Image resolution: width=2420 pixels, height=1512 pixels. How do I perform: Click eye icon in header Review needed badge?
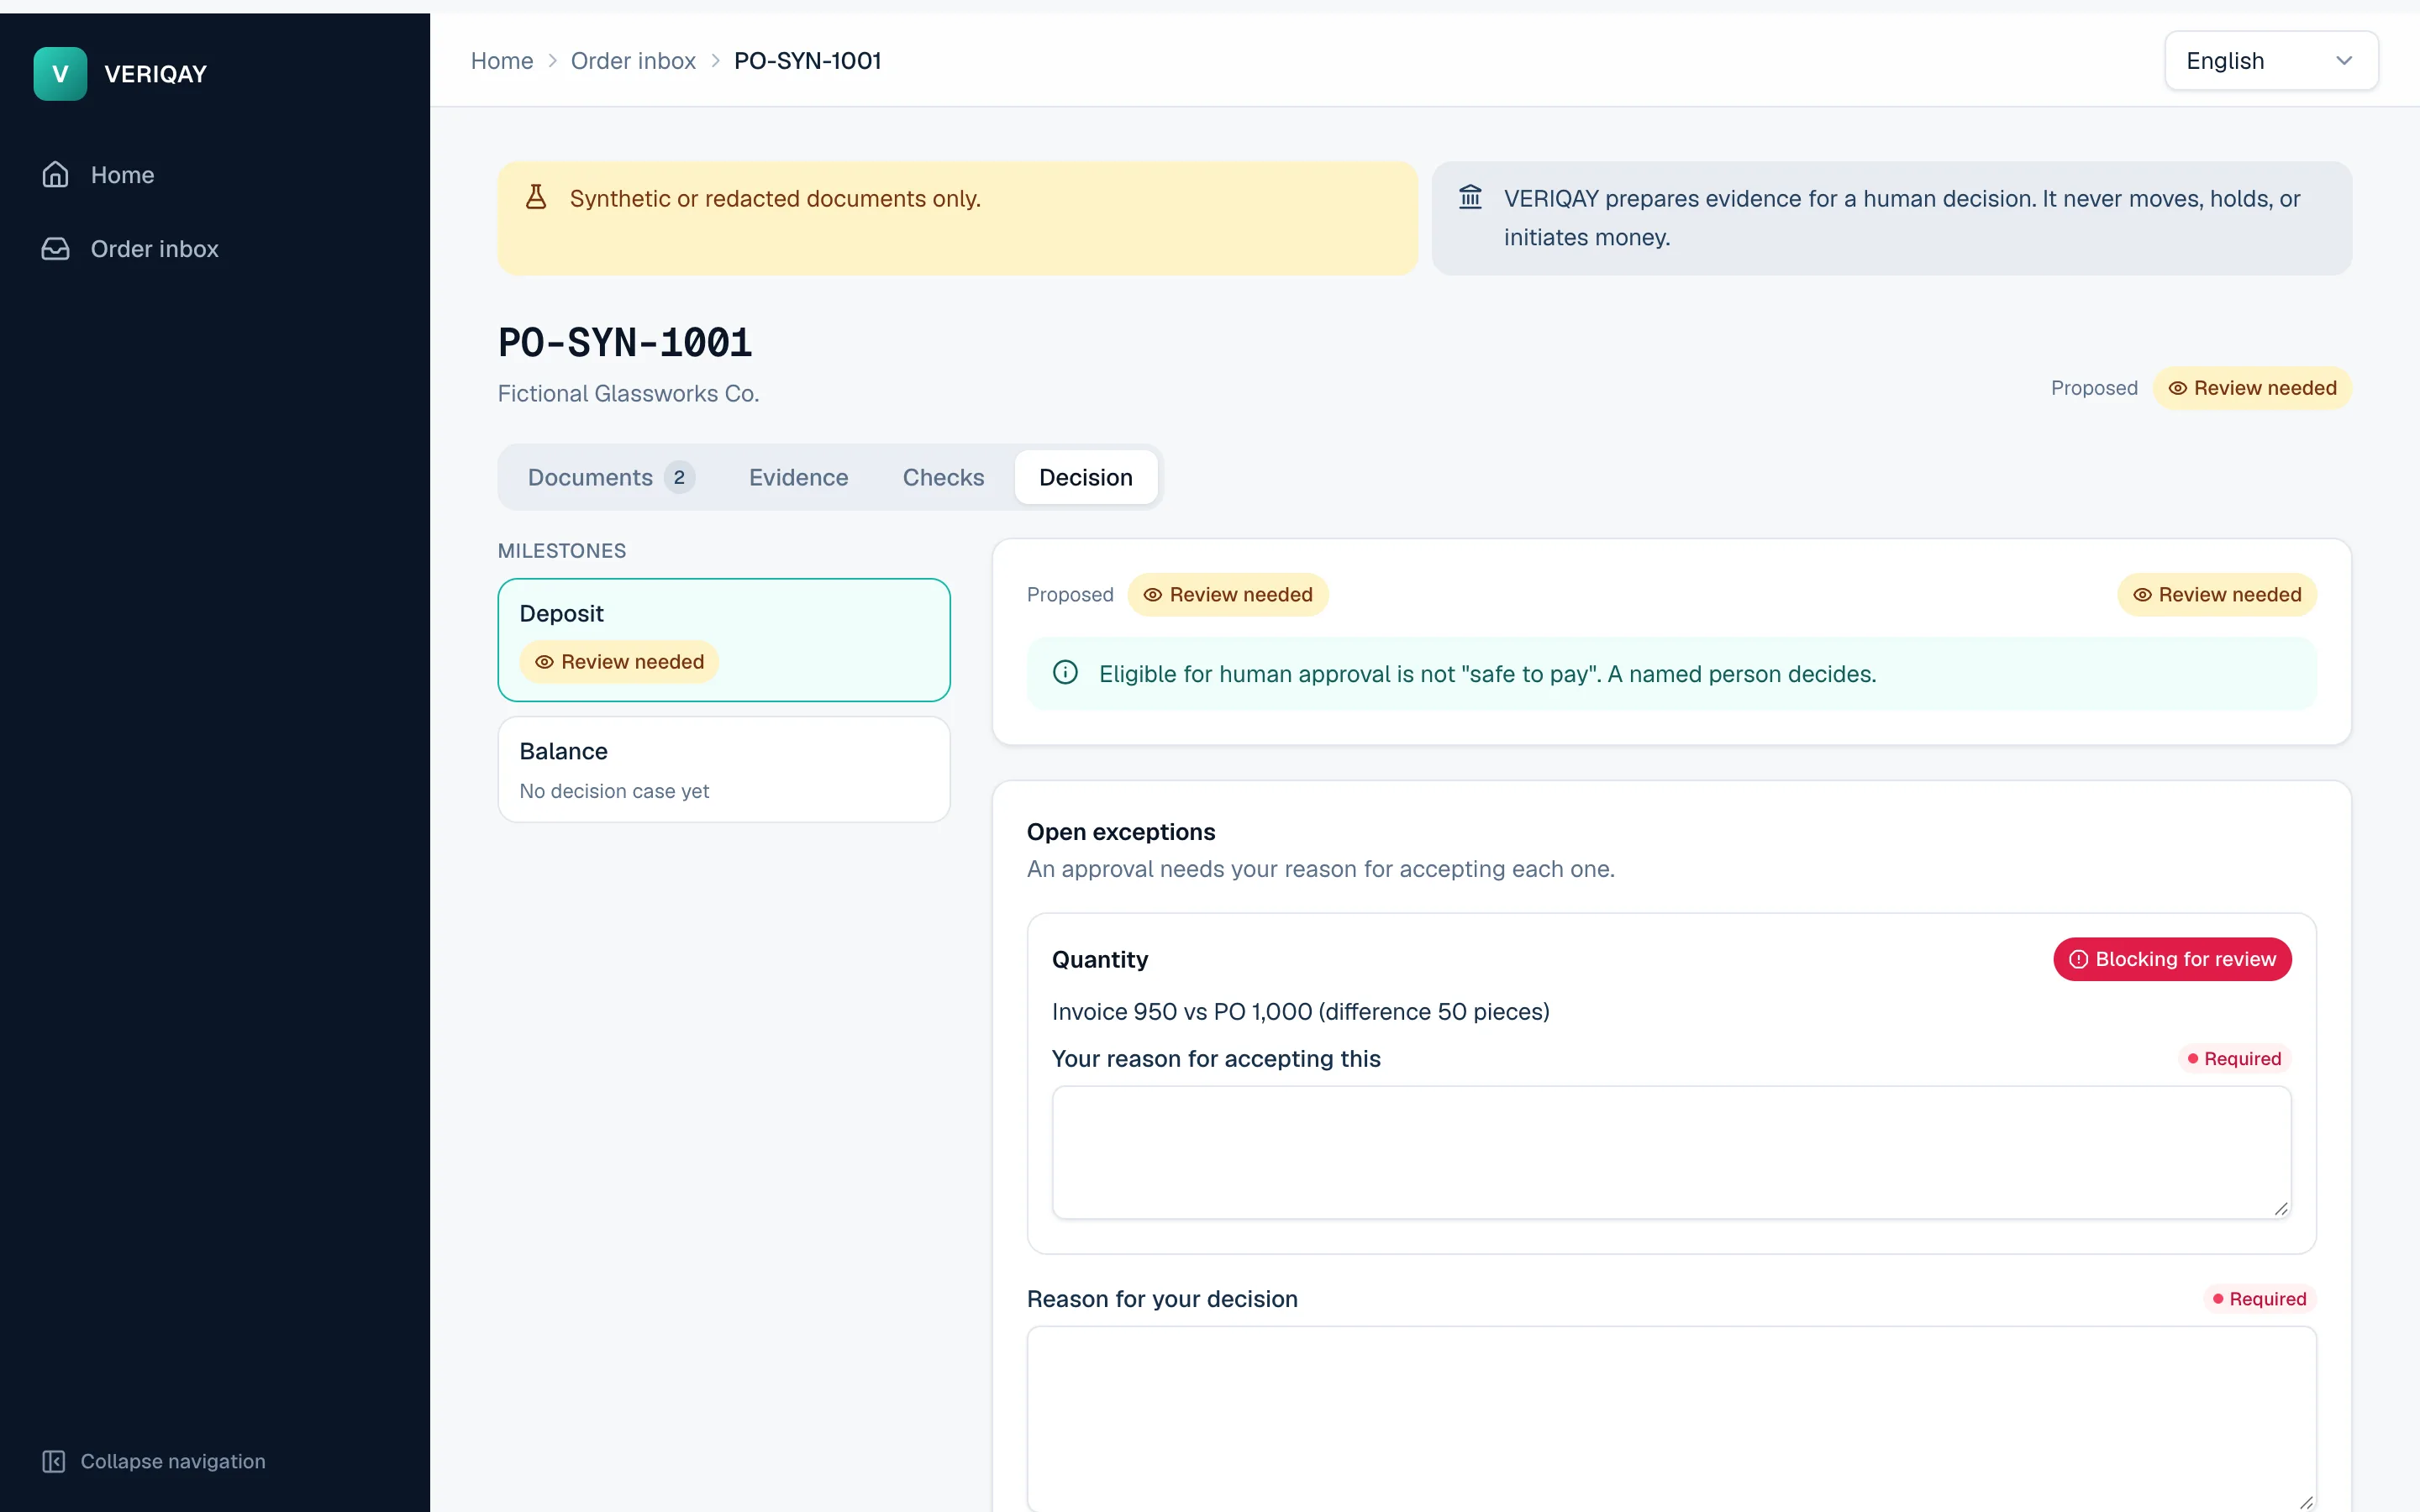[x=2177, y=388]
